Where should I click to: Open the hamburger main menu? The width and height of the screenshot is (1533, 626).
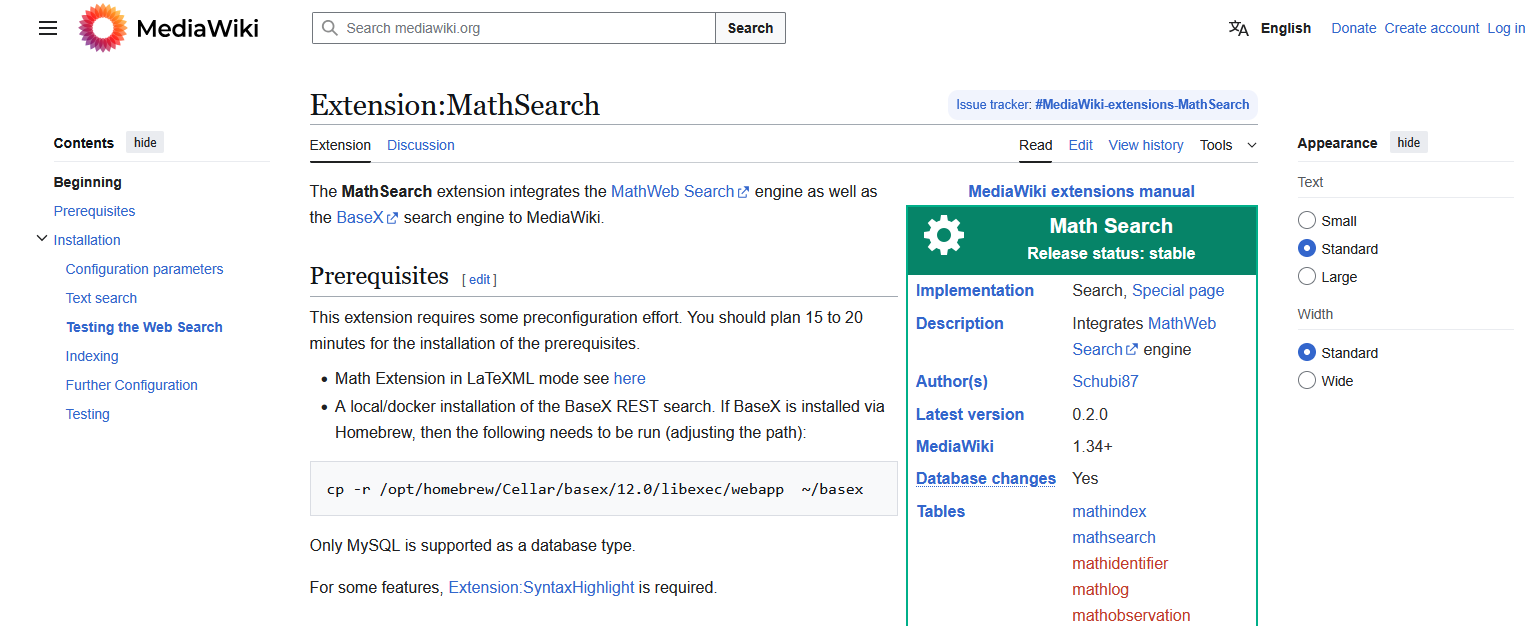click(x=48, y=28)
